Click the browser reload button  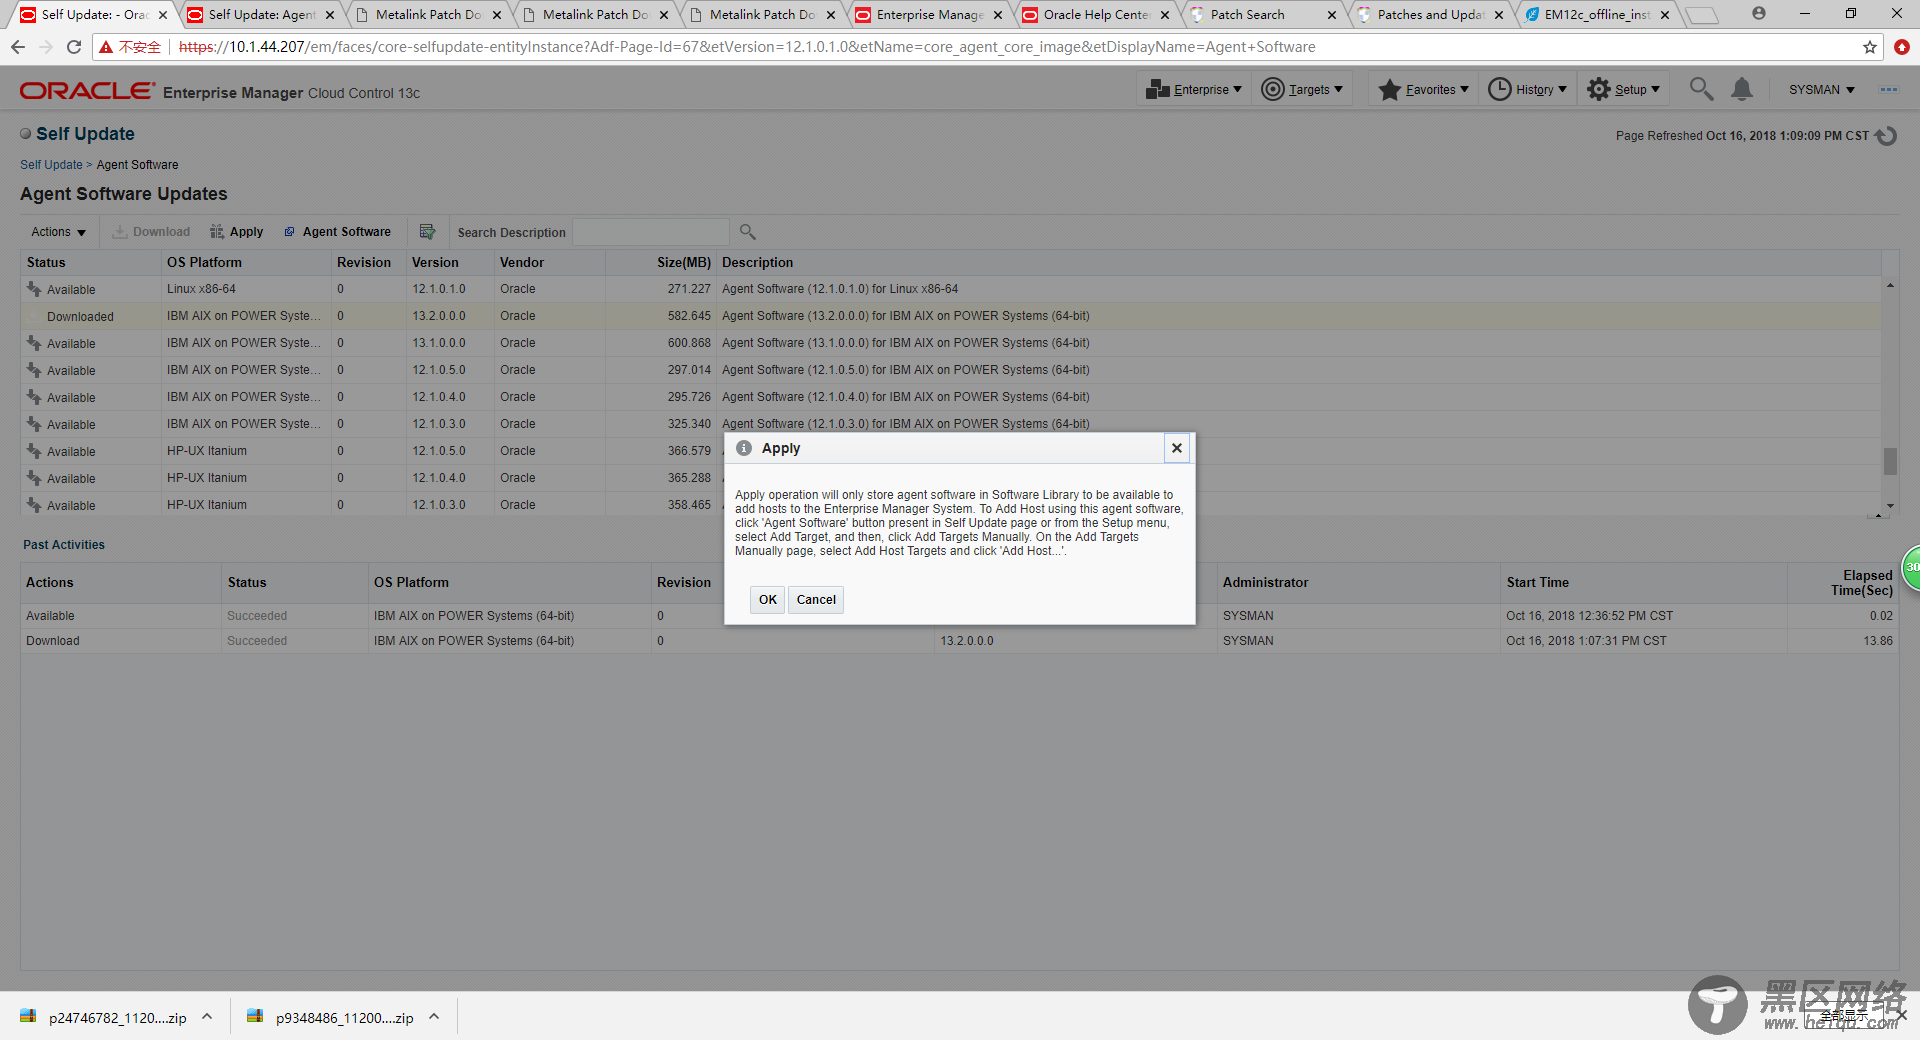(x=74, y=47)
